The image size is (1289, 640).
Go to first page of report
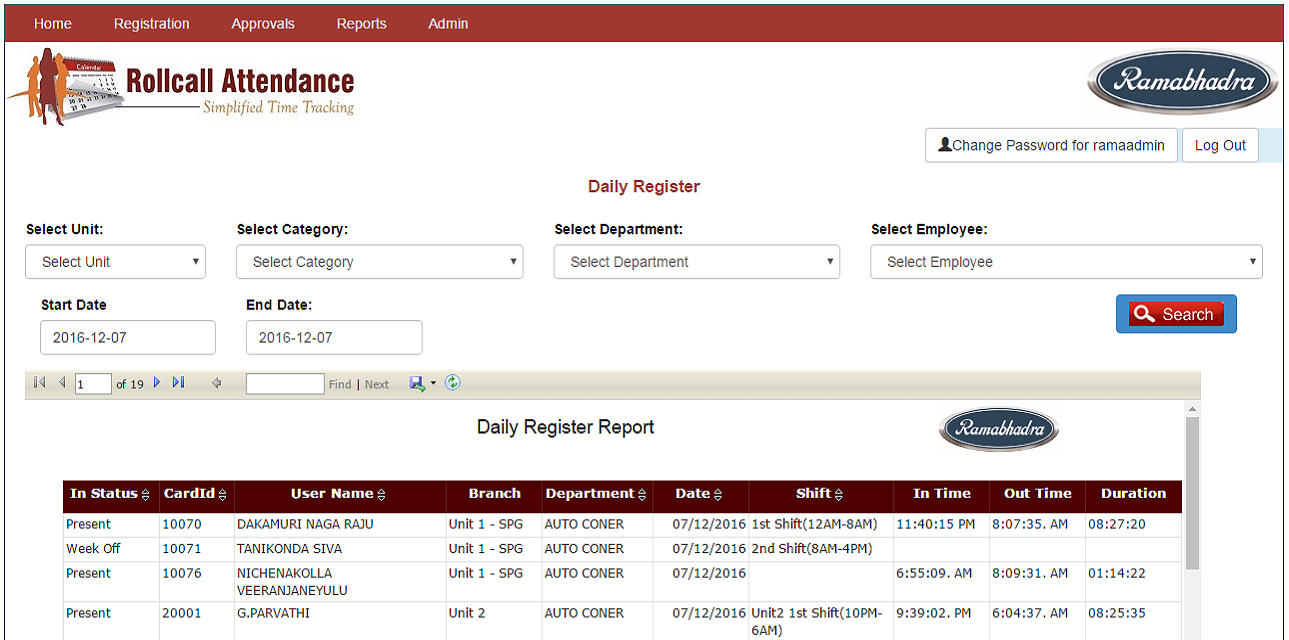click(39, 383)
